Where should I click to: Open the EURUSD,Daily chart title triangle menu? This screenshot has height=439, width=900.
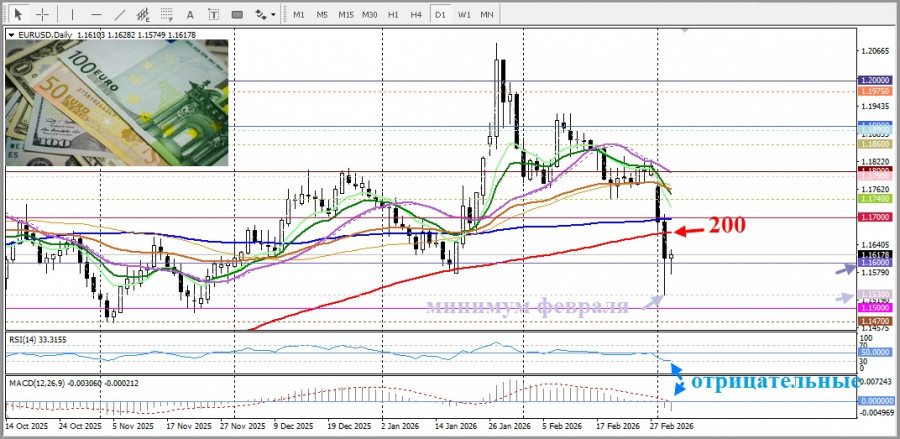click(11, 35)
